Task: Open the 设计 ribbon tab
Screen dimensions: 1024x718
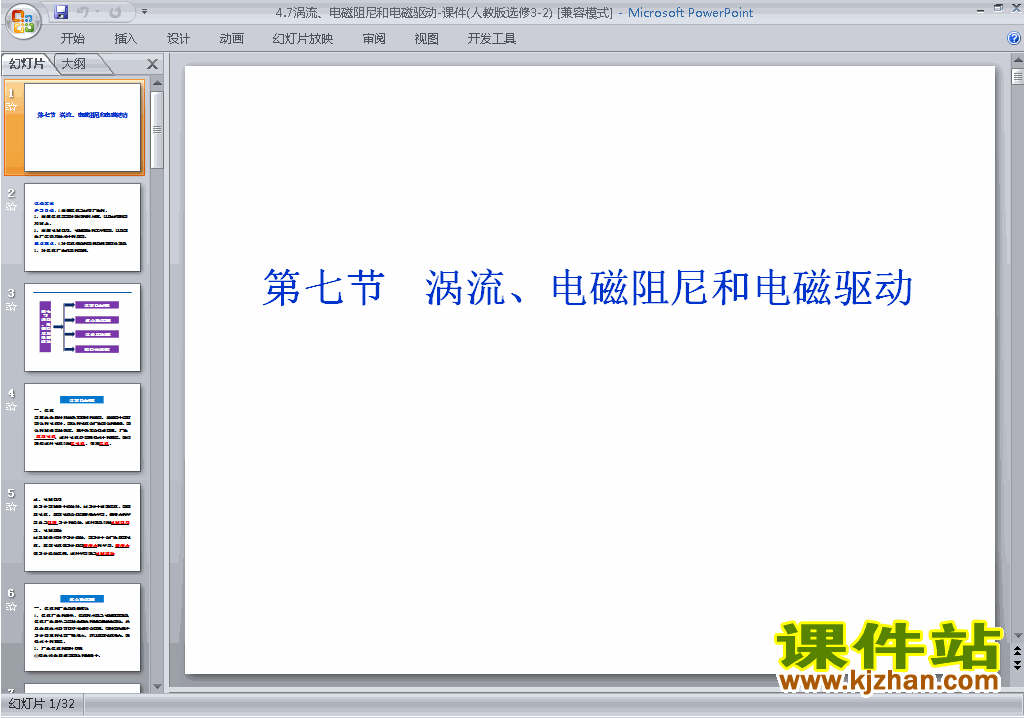Action: (x=178, y=39)
